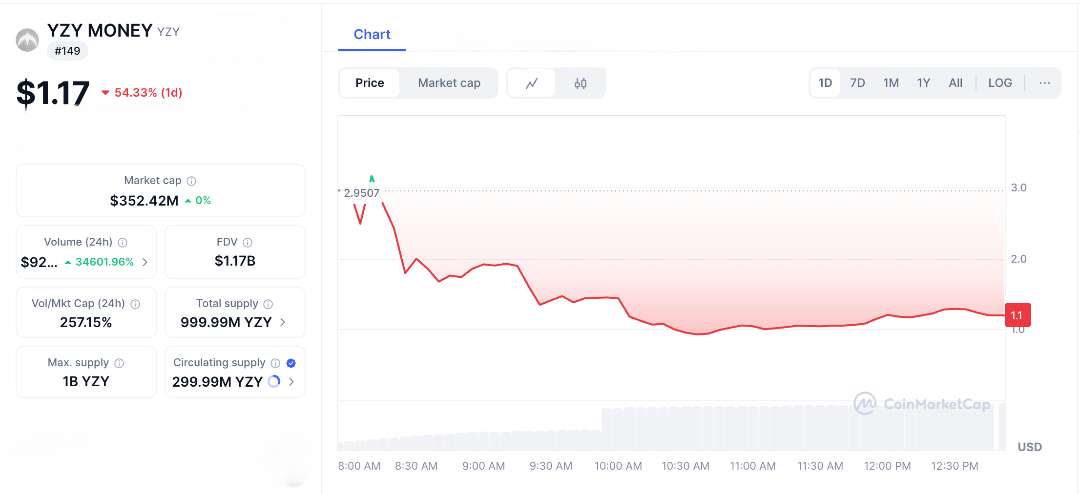Expand the Total supply details chevron
Screen dimensions: 1080x494
tap(283, 322)
